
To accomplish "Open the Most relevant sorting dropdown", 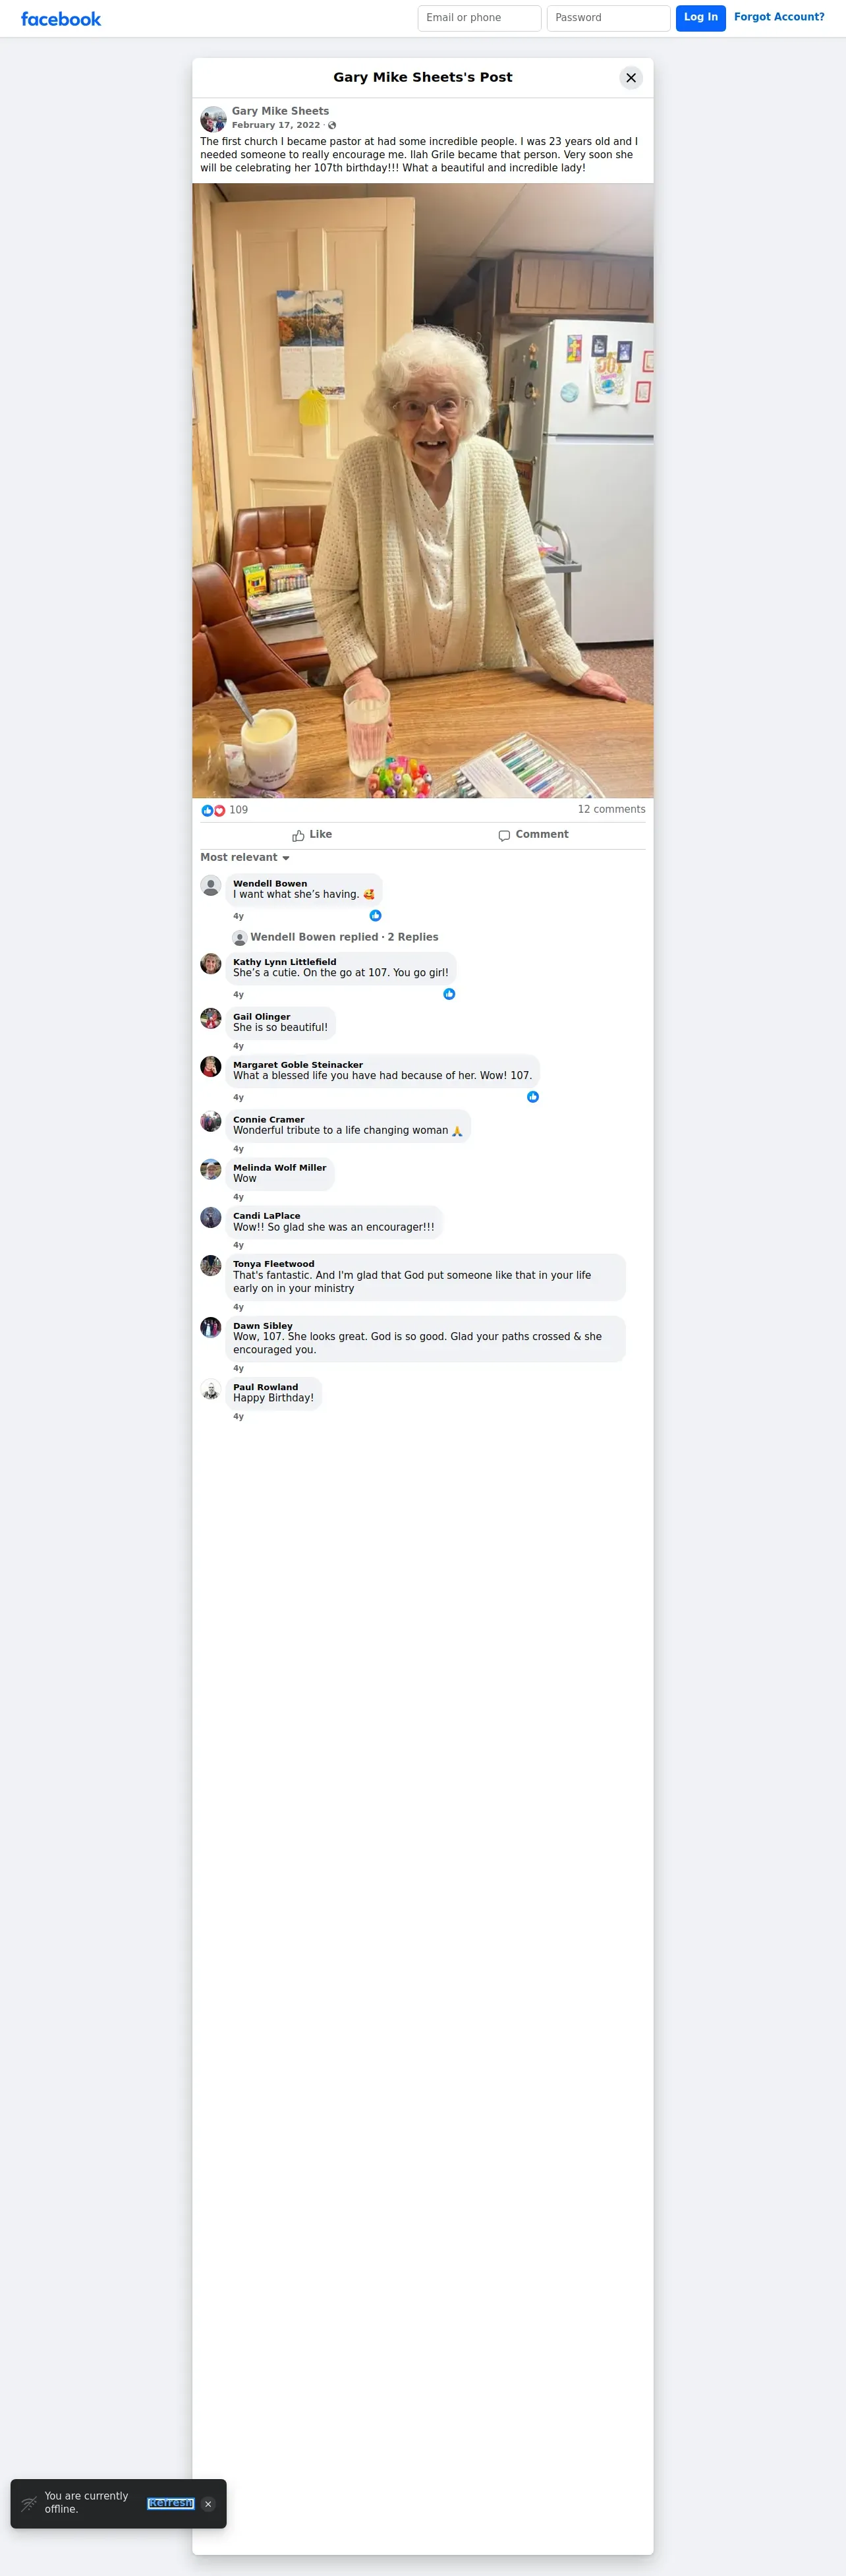I will [x=245, y=858].
